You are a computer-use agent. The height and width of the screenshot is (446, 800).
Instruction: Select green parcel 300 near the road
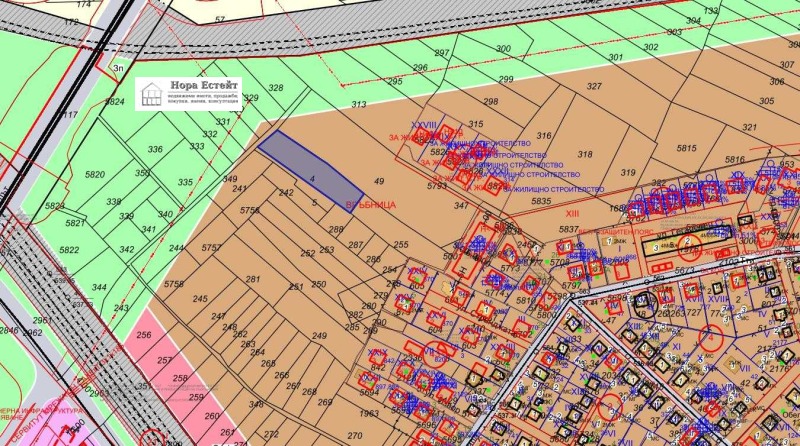point(503,48)
